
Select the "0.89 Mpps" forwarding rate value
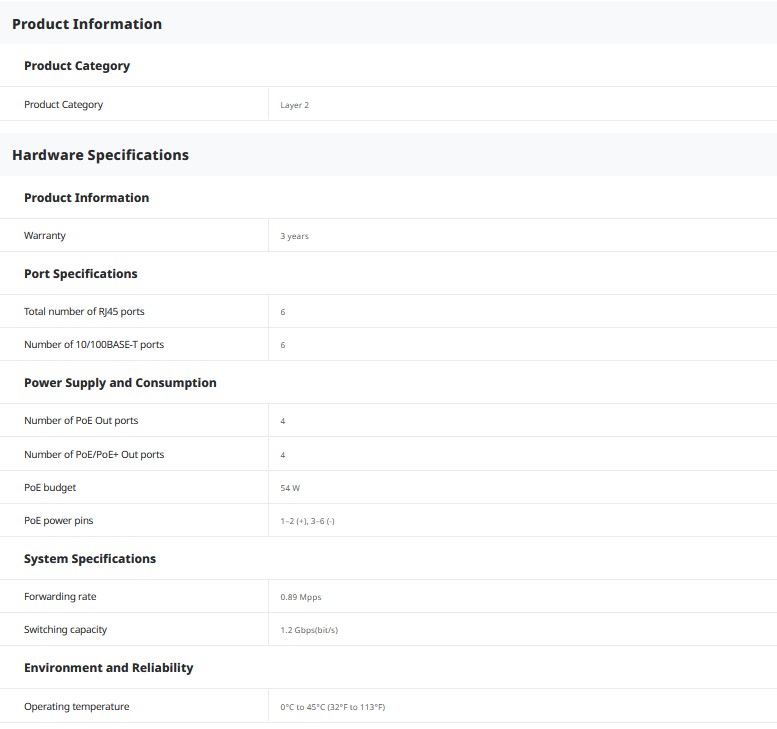tap(301, 598)
